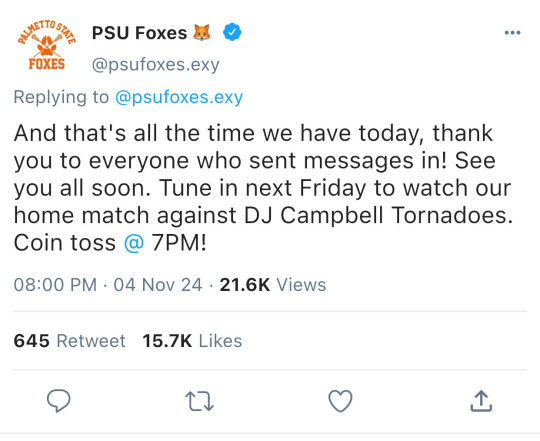
Task: Click the tweet body text about Tornadoes
Action: [263, 188]
